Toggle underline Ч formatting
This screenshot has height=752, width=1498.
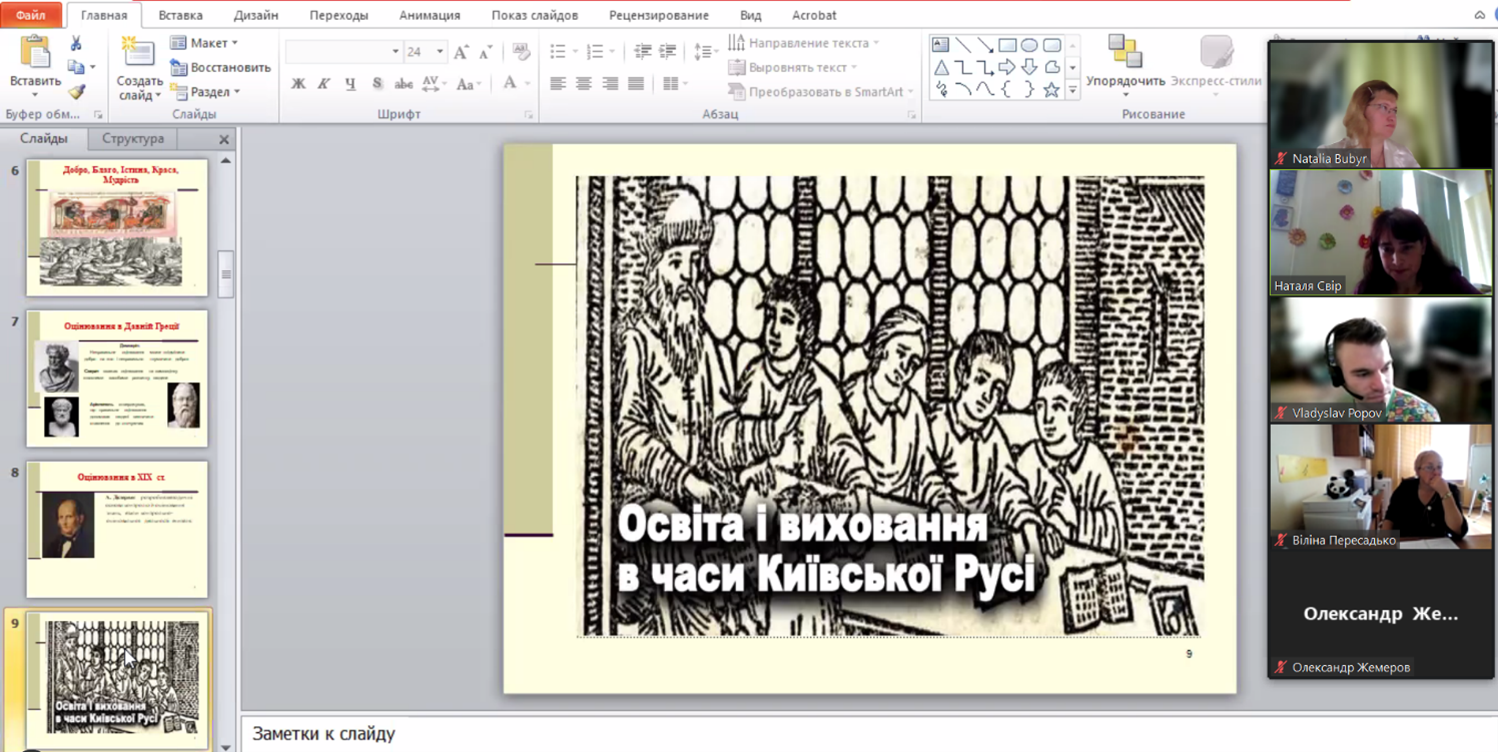point(350,84)
